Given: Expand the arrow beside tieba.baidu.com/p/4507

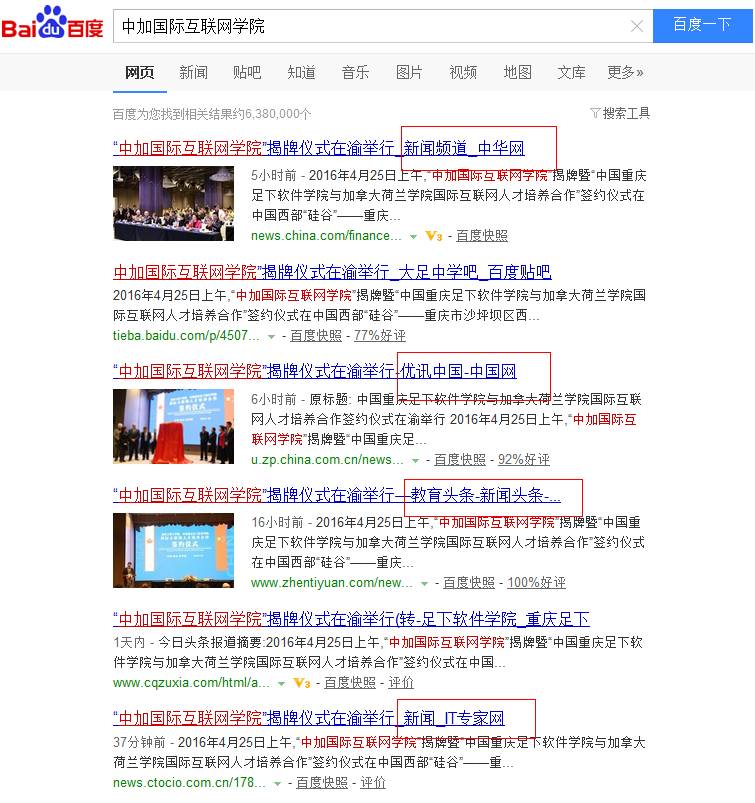Looking at the screenshot, I should [x=271, y=336].
